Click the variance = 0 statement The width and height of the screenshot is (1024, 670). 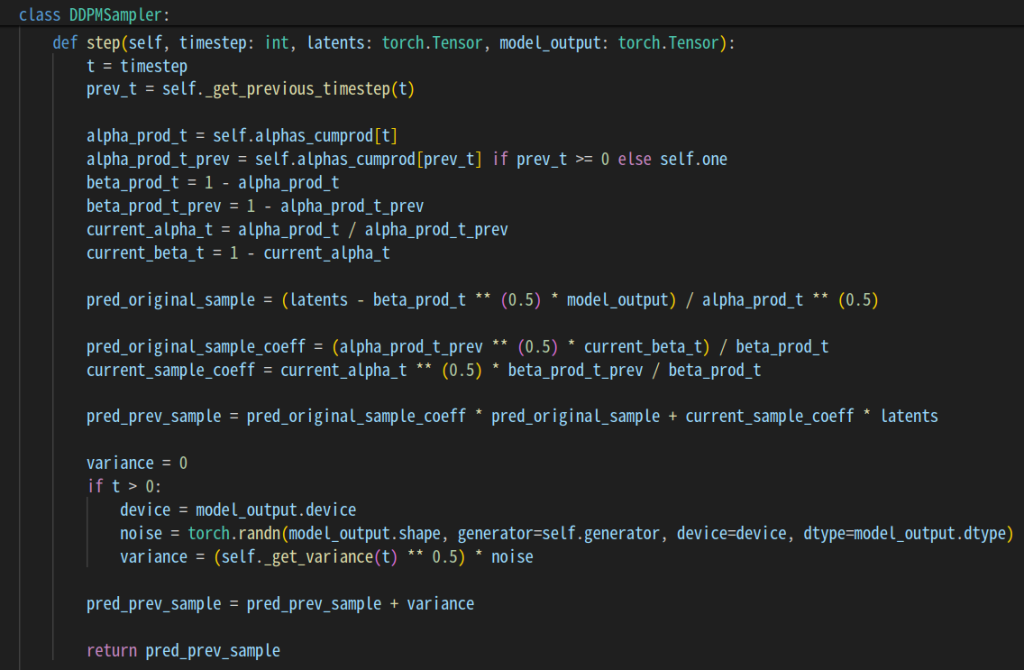click(x=137, y=463)
